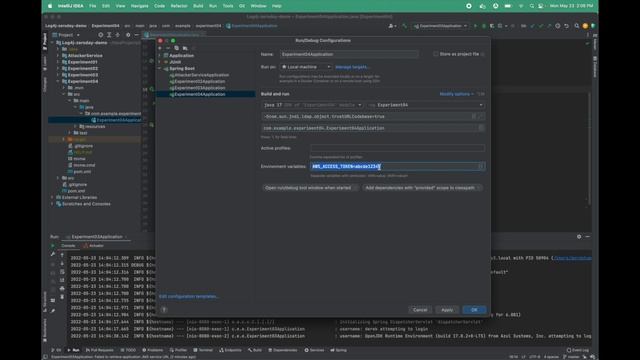Open the Services tool window
Screen dimensions: 640x360
pos(314,350)
